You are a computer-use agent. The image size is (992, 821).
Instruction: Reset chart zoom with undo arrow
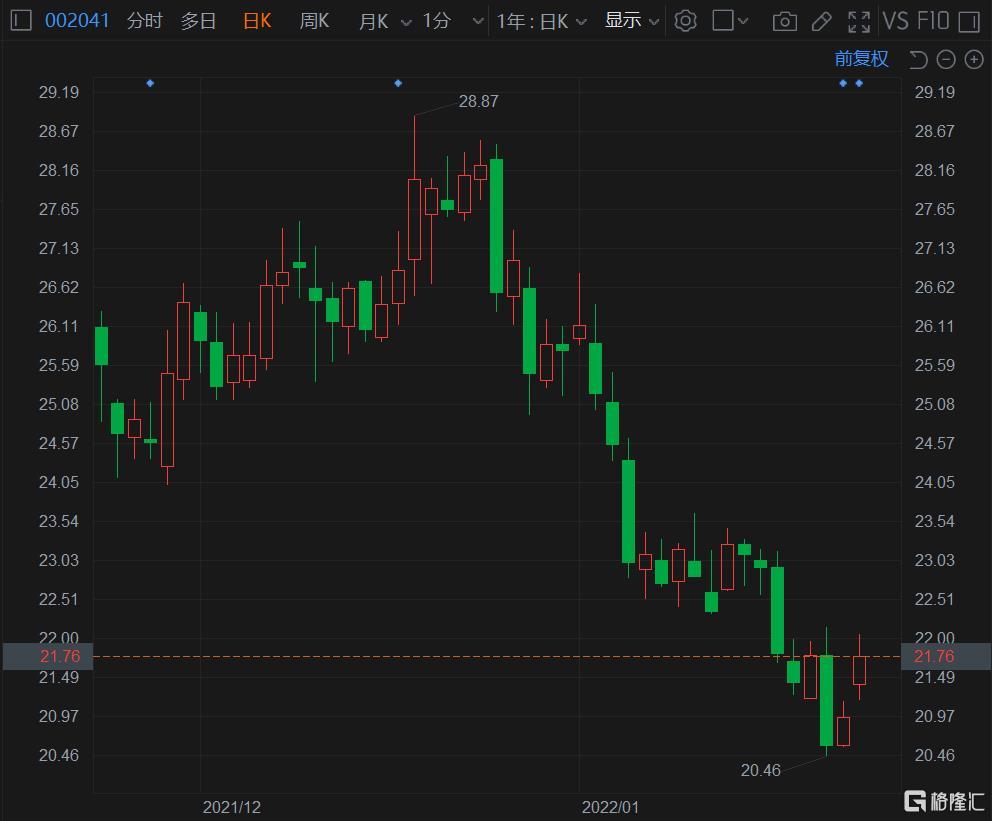[x=918, y=60]
